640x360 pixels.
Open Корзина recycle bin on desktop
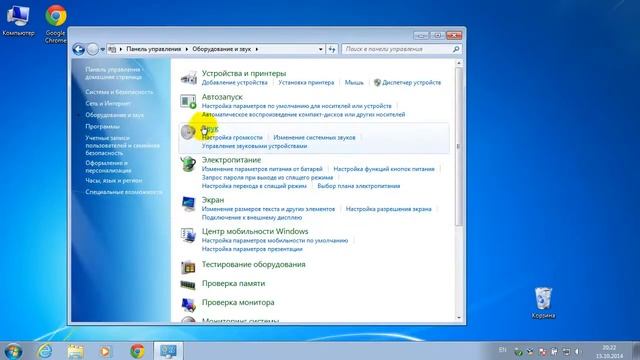(543, 303)
